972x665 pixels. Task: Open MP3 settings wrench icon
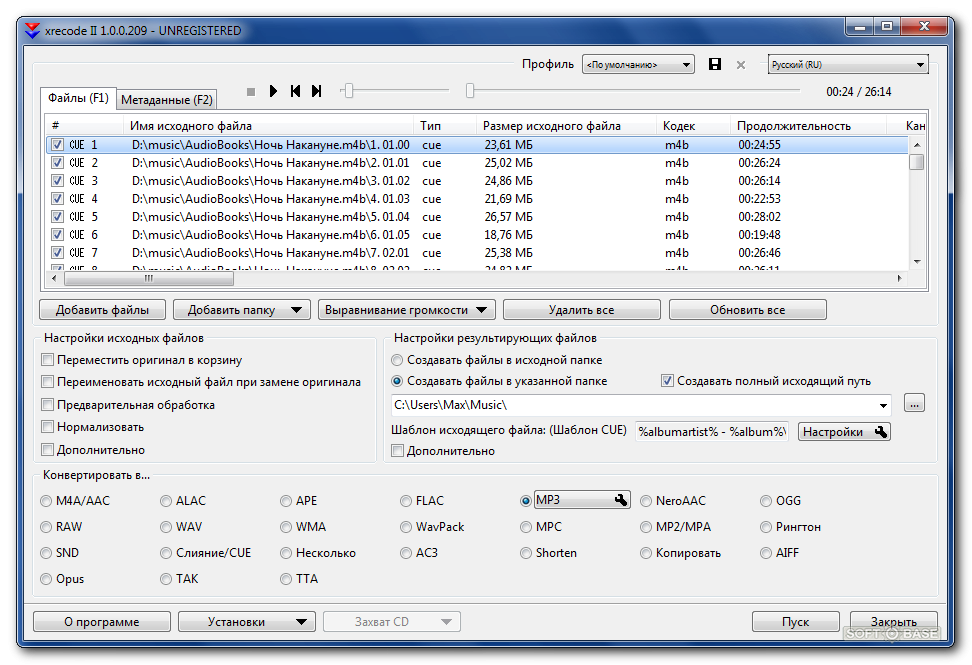tap(621, 500)
